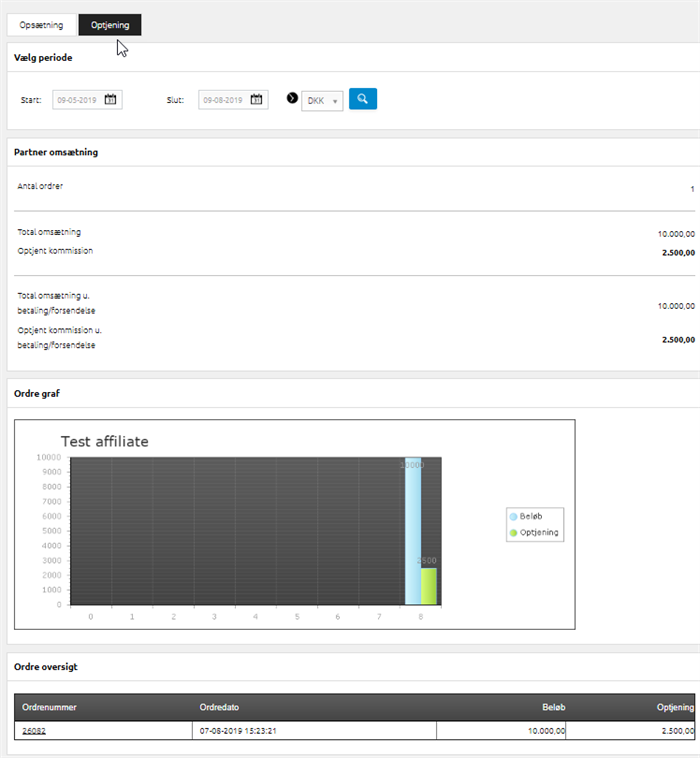Click the Optjening column header in table
The height and width of the screenshot is (758, 700).
pos(674,707)
